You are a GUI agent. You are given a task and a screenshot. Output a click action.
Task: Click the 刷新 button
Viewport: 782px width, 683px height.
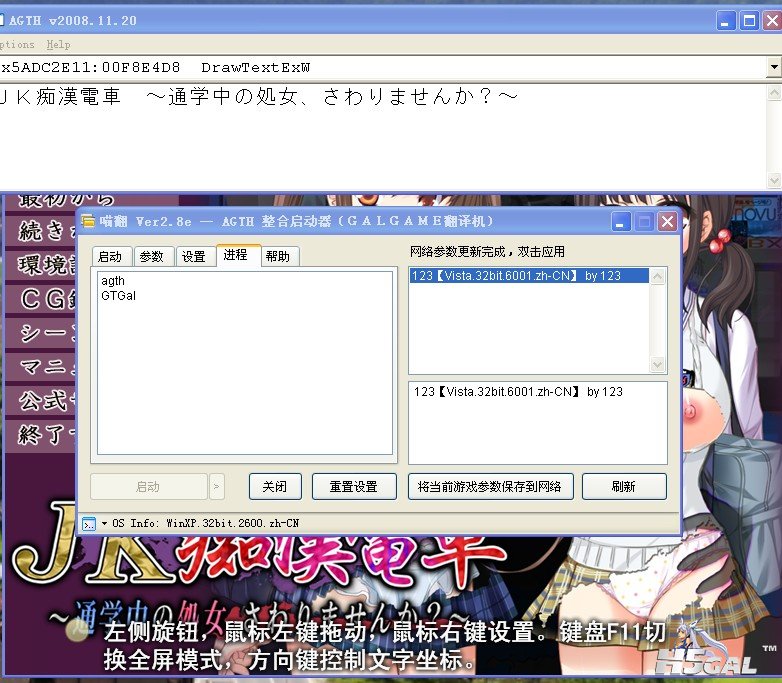point(624,486)
